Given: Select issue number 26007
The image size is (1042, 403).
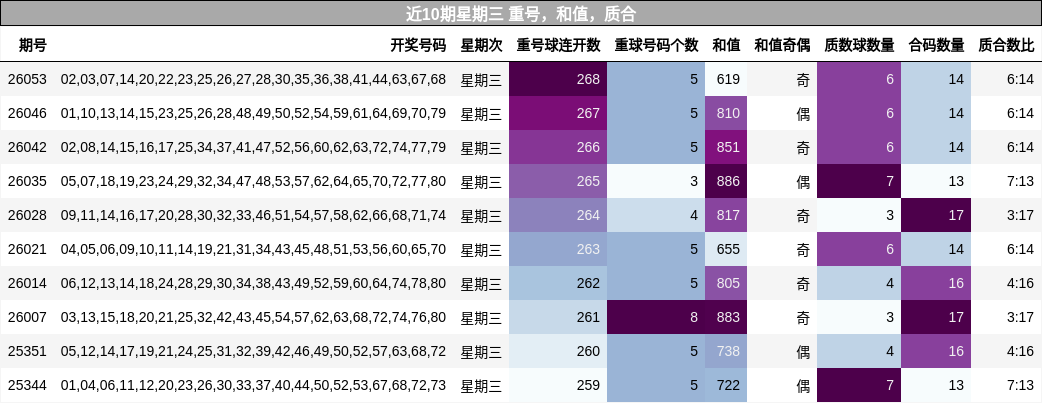Looking at the screenshot, I should point(27,317).
